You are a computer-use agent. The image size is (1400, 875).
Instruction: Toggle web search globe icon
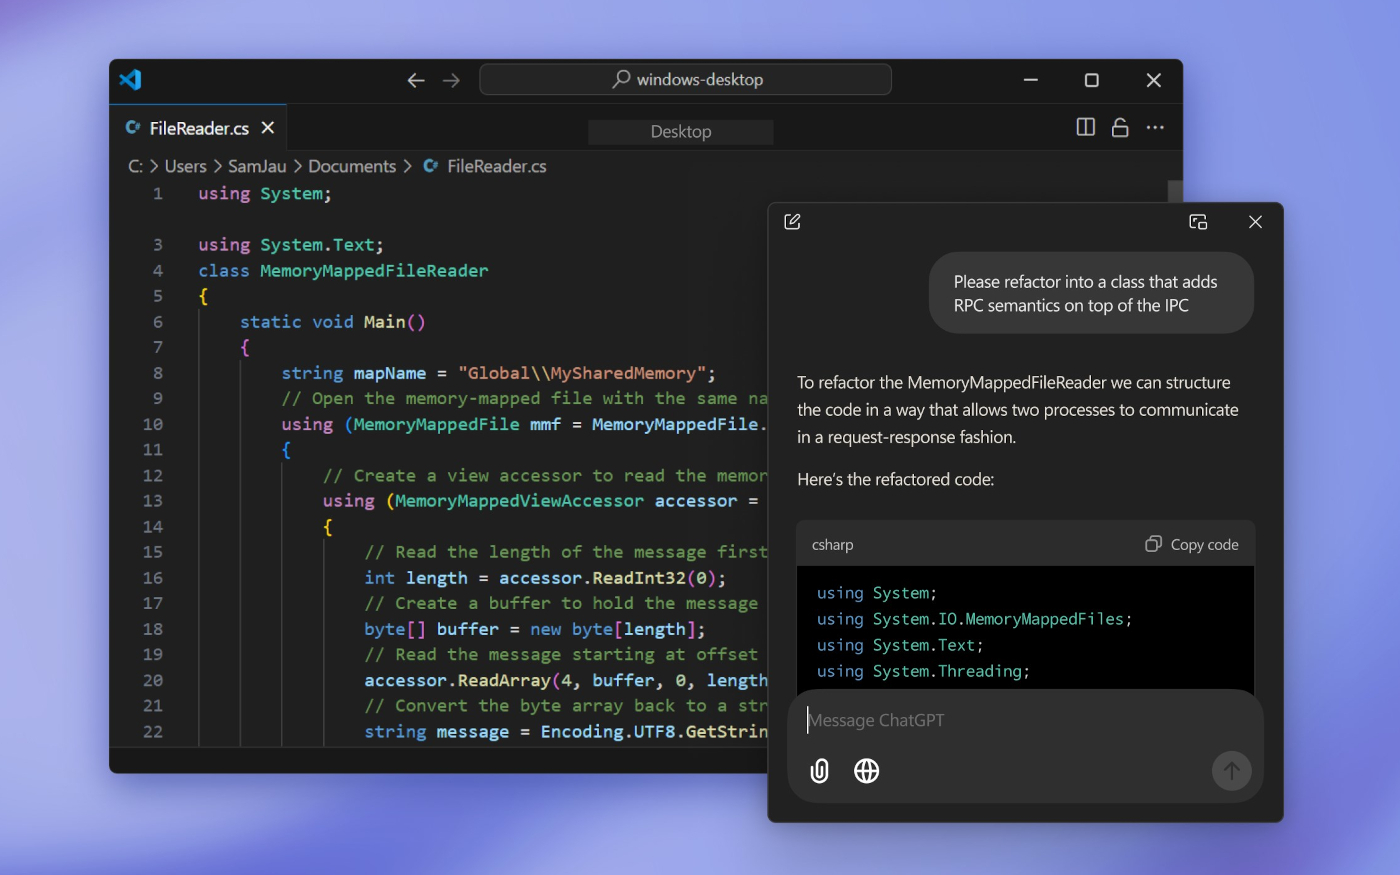click(866, 771)
